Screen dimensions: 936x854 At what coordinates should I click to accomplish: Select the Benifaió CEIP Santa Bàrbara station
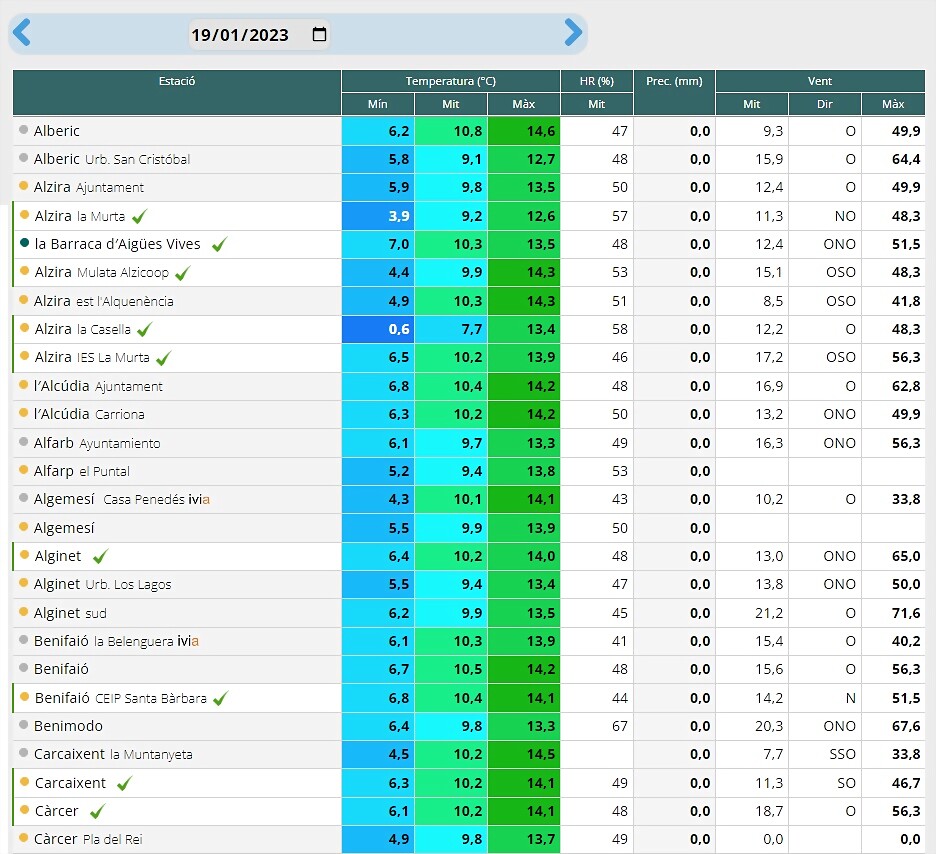(121, 698)
